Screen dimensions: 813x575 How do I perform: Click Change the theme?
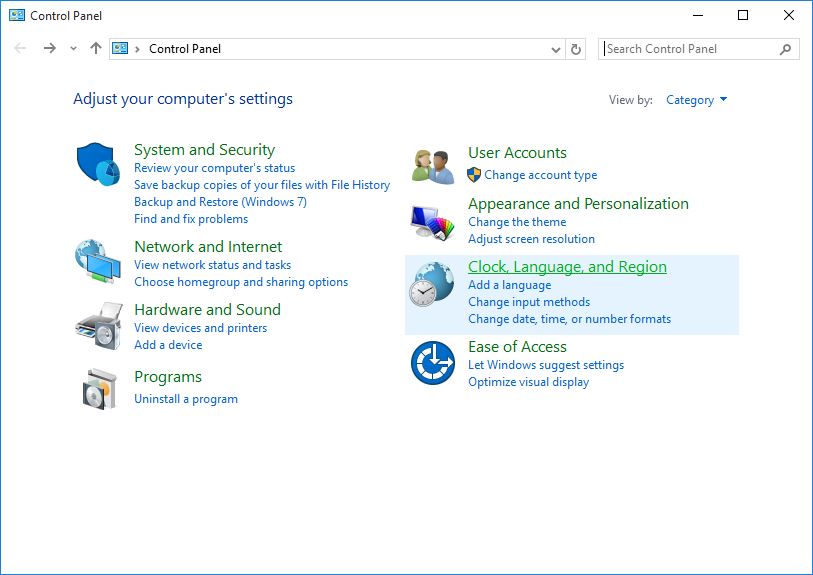point(517,222)
